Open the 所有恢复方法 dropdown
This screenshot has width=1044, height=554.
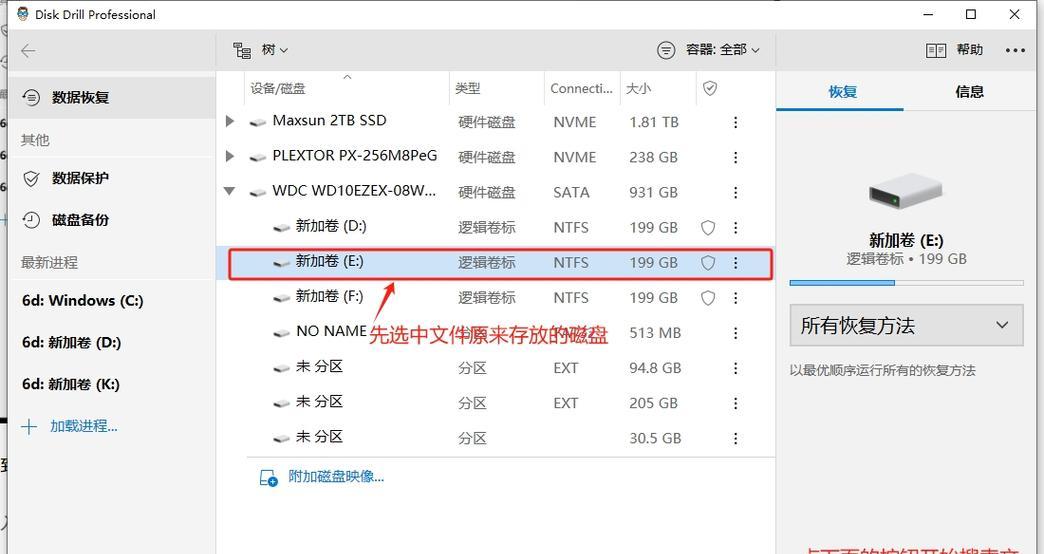coord(906,326)
